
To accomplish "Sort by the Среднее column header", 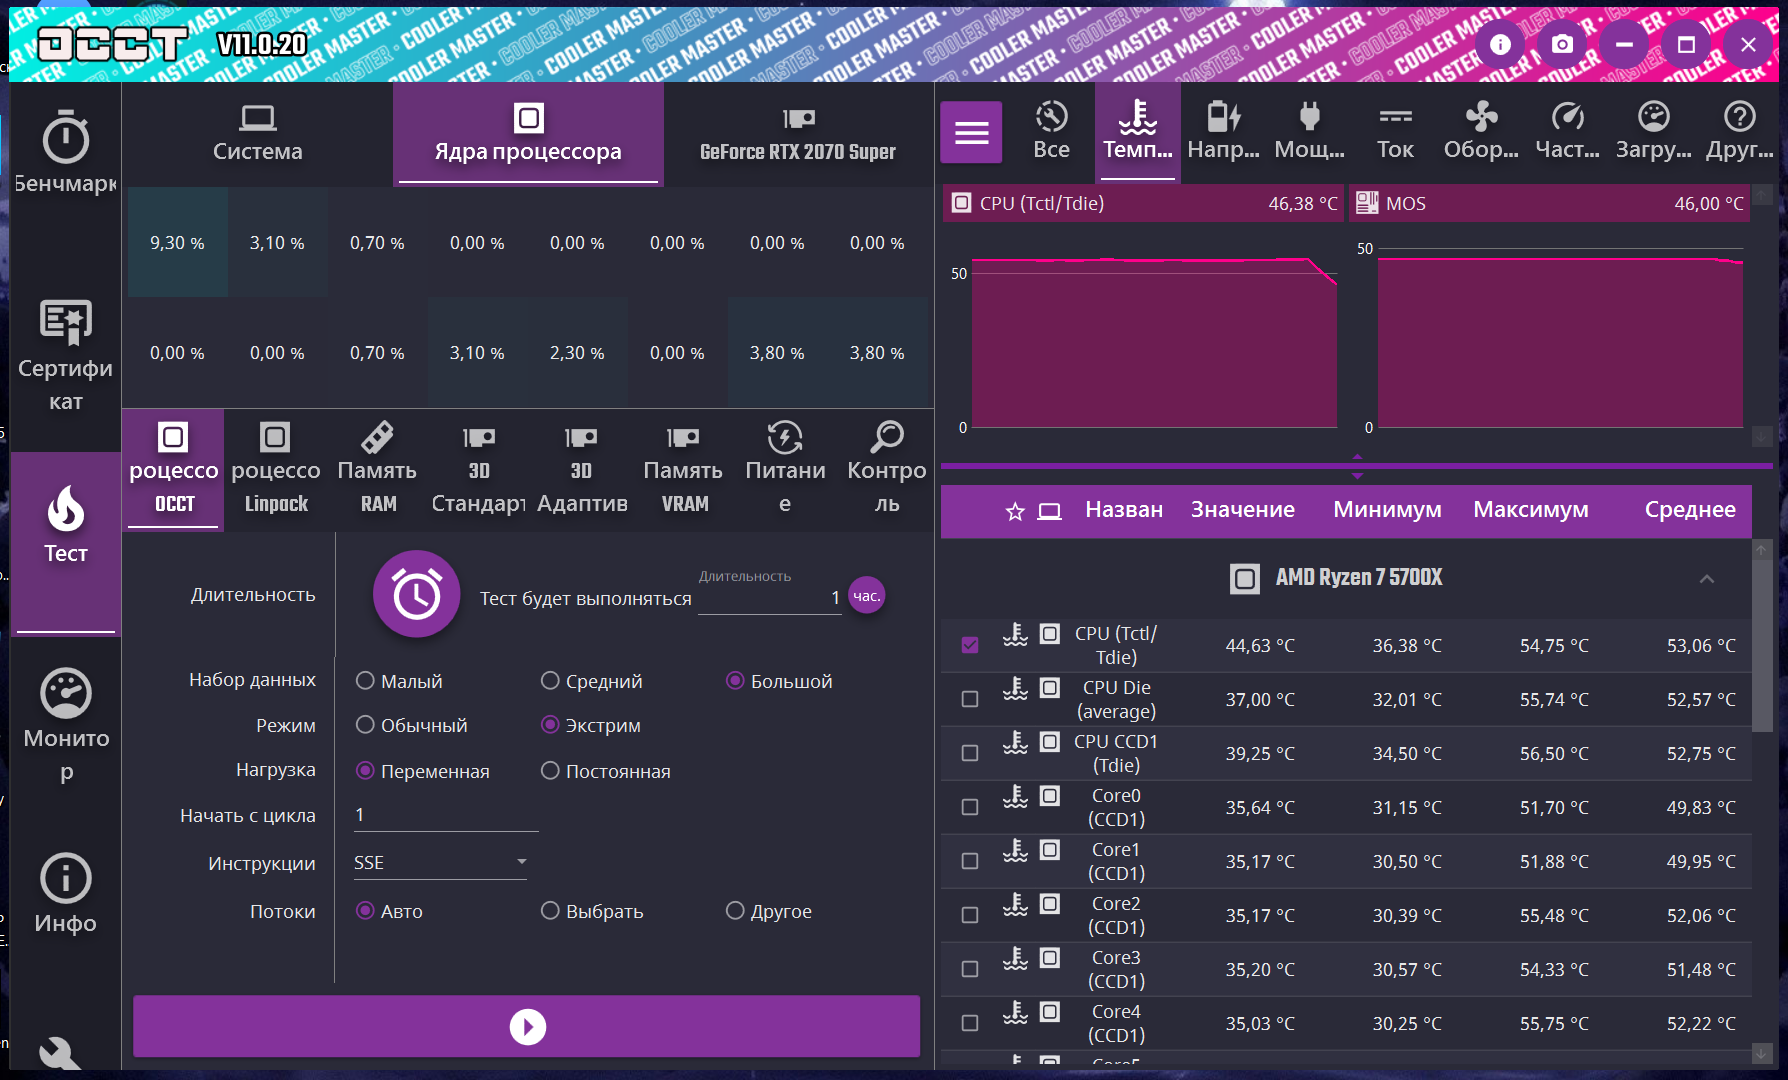I will point(1690,510).
